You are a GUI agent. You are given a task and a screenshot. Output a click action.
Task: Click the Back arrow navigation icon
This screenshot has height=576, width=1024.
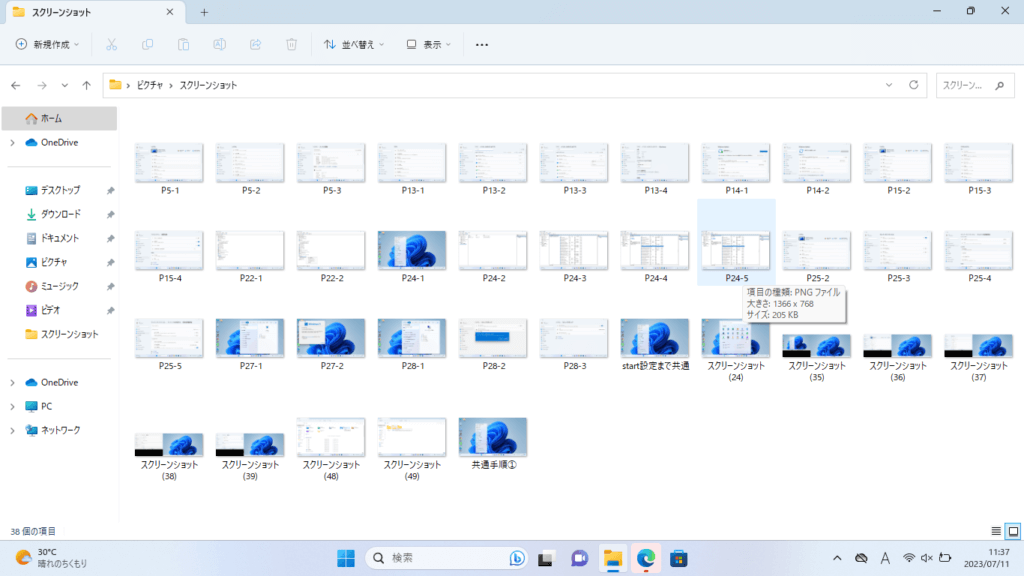pos(16,85)
